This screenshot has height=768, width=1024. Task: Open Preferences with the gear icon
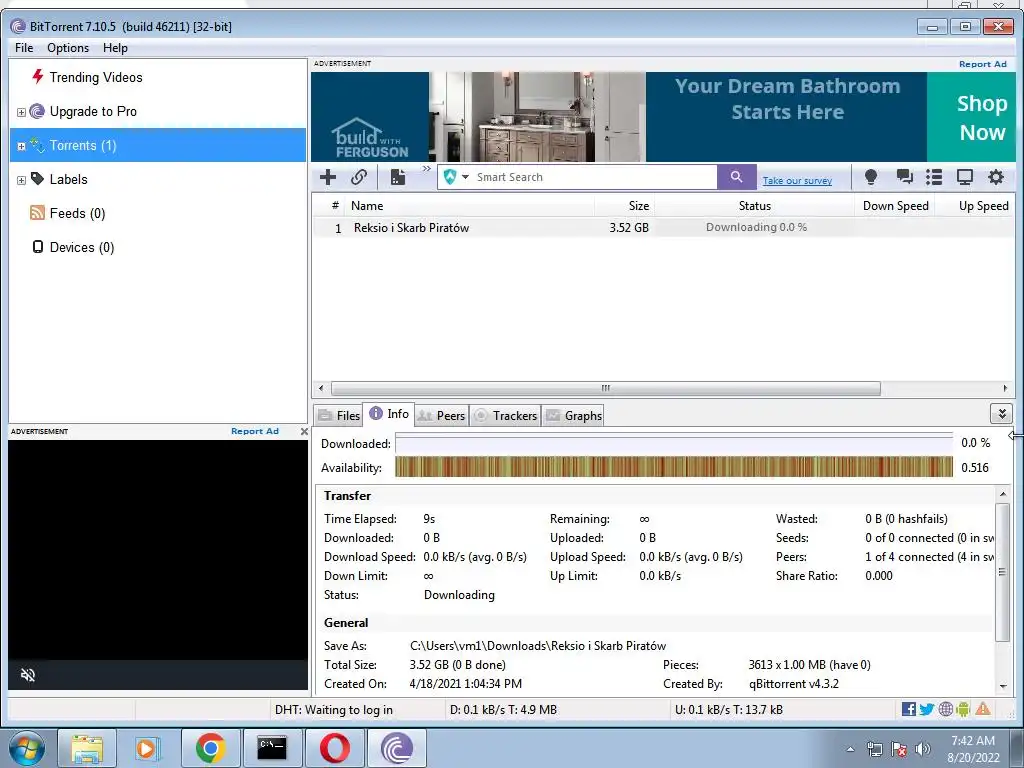pyautogui.click(x=995, y=177)
